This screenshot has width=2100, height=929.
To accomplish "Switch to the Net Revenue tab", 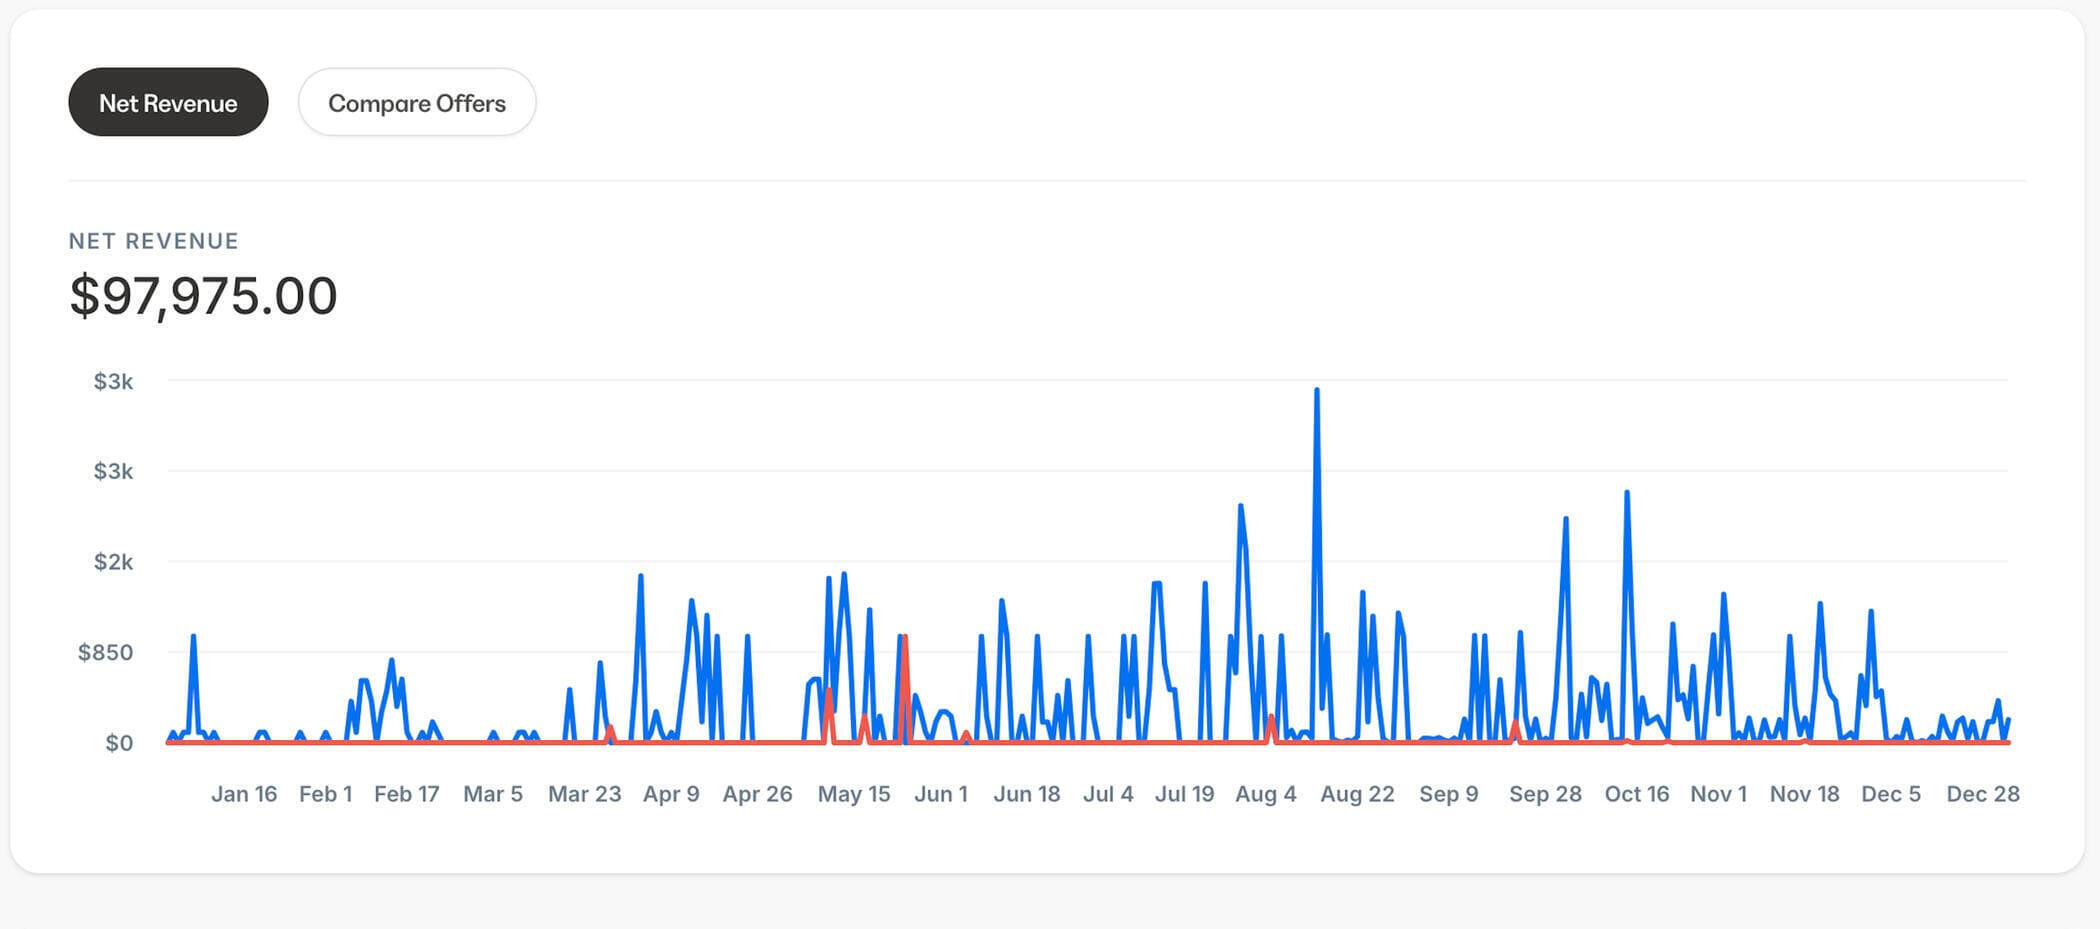I will (x=168, y=103).
